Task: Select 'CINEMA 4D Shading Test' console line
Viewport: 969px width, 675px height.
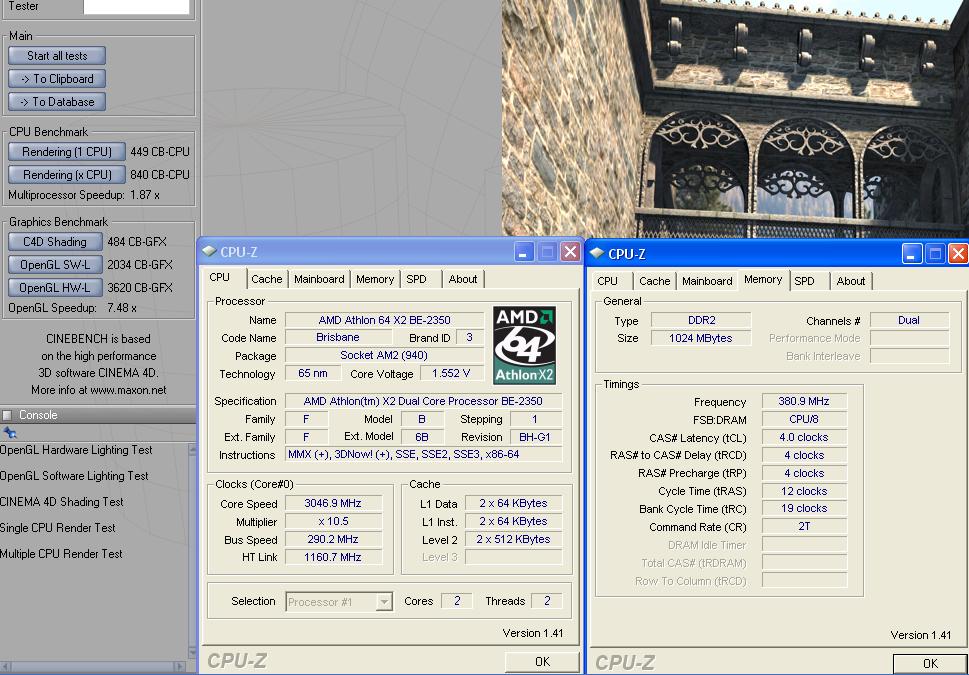Action: coord(62,502)
